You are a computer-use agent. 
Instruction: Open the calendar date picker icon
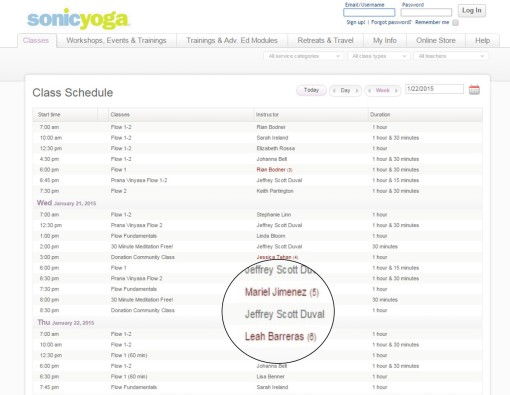474,90
